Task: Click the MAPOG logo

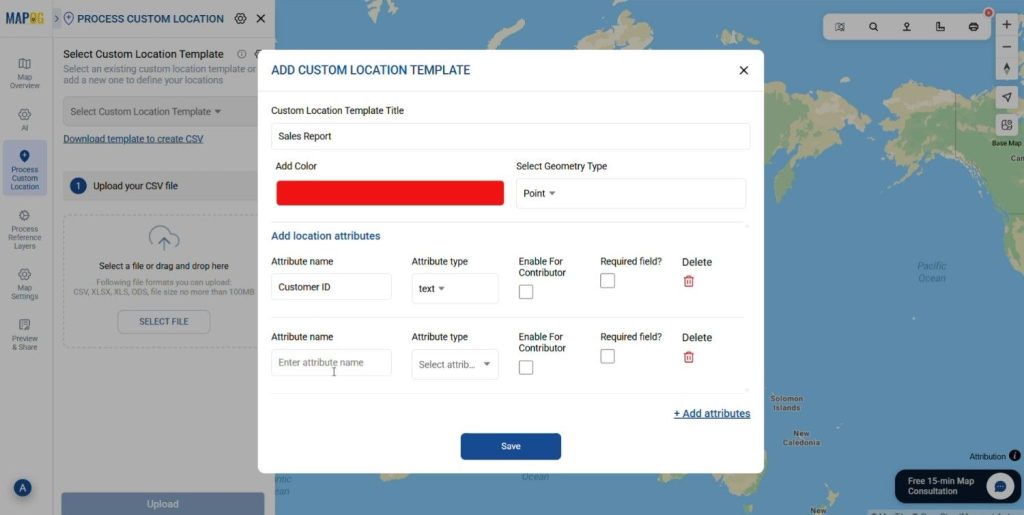Action: point(25,18)
